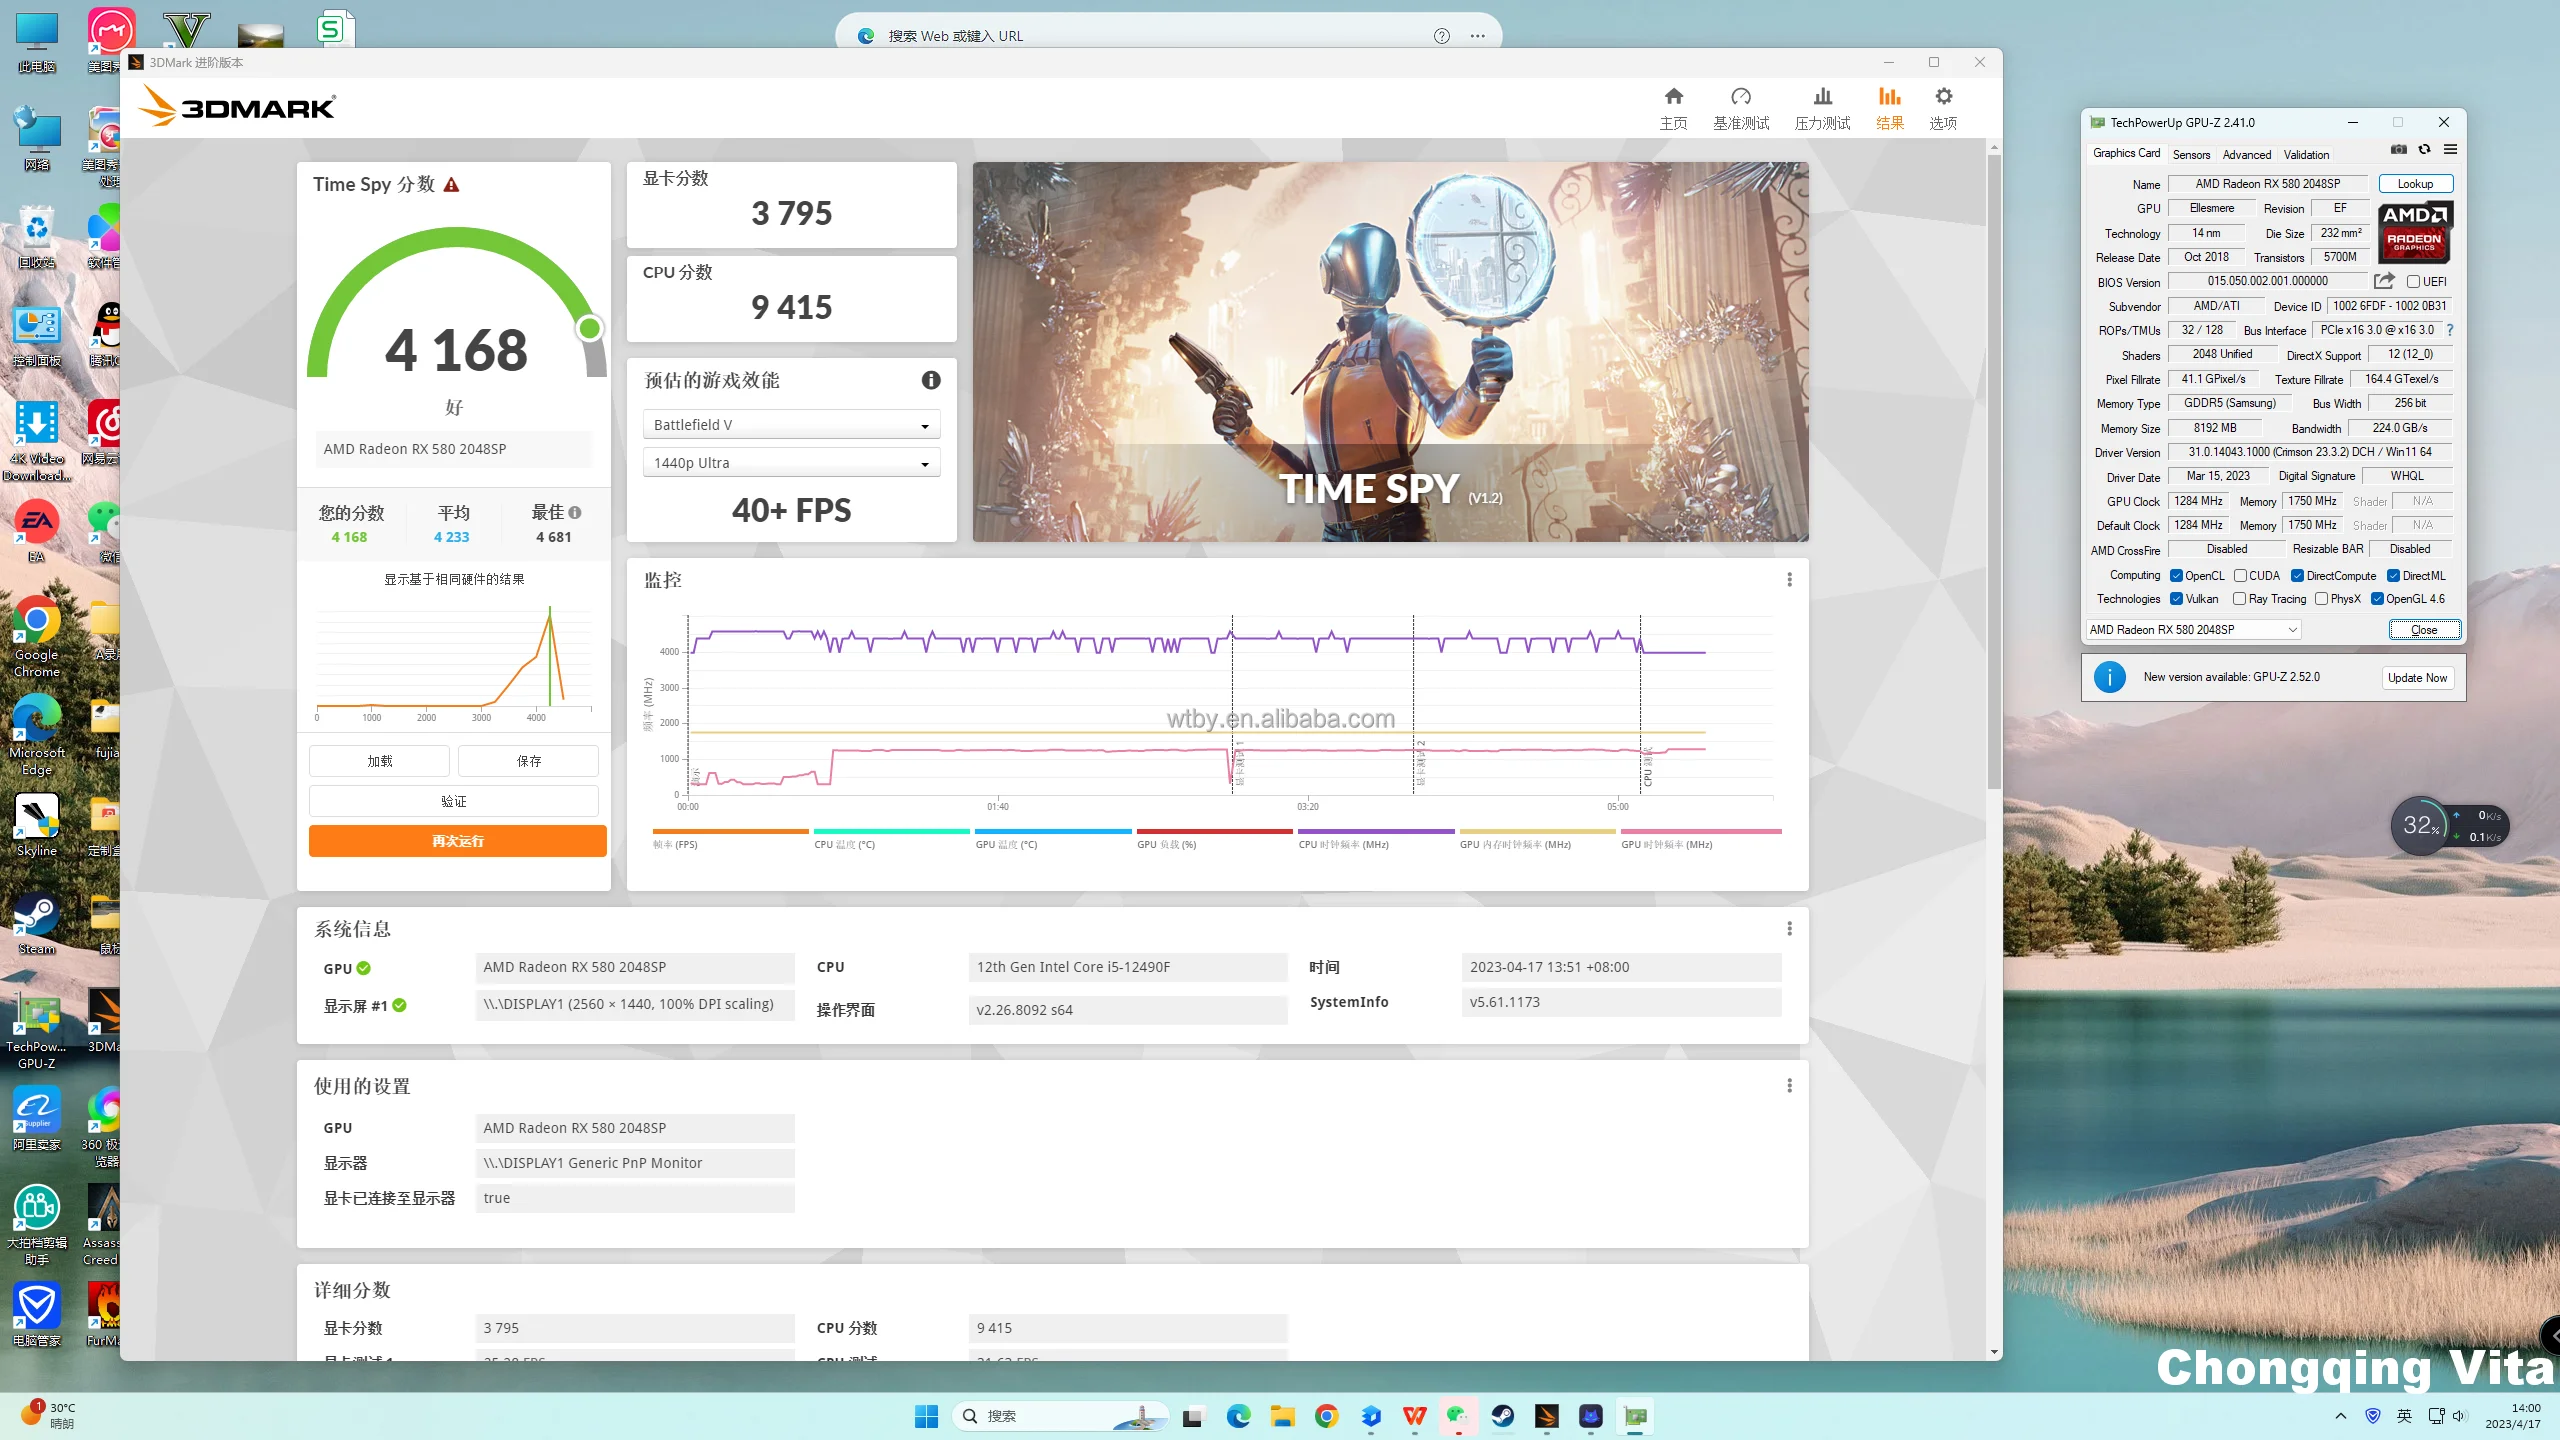Click the estimated game performance info icon
This screenshot has width=2560, height=1440.
coord(930,380)
